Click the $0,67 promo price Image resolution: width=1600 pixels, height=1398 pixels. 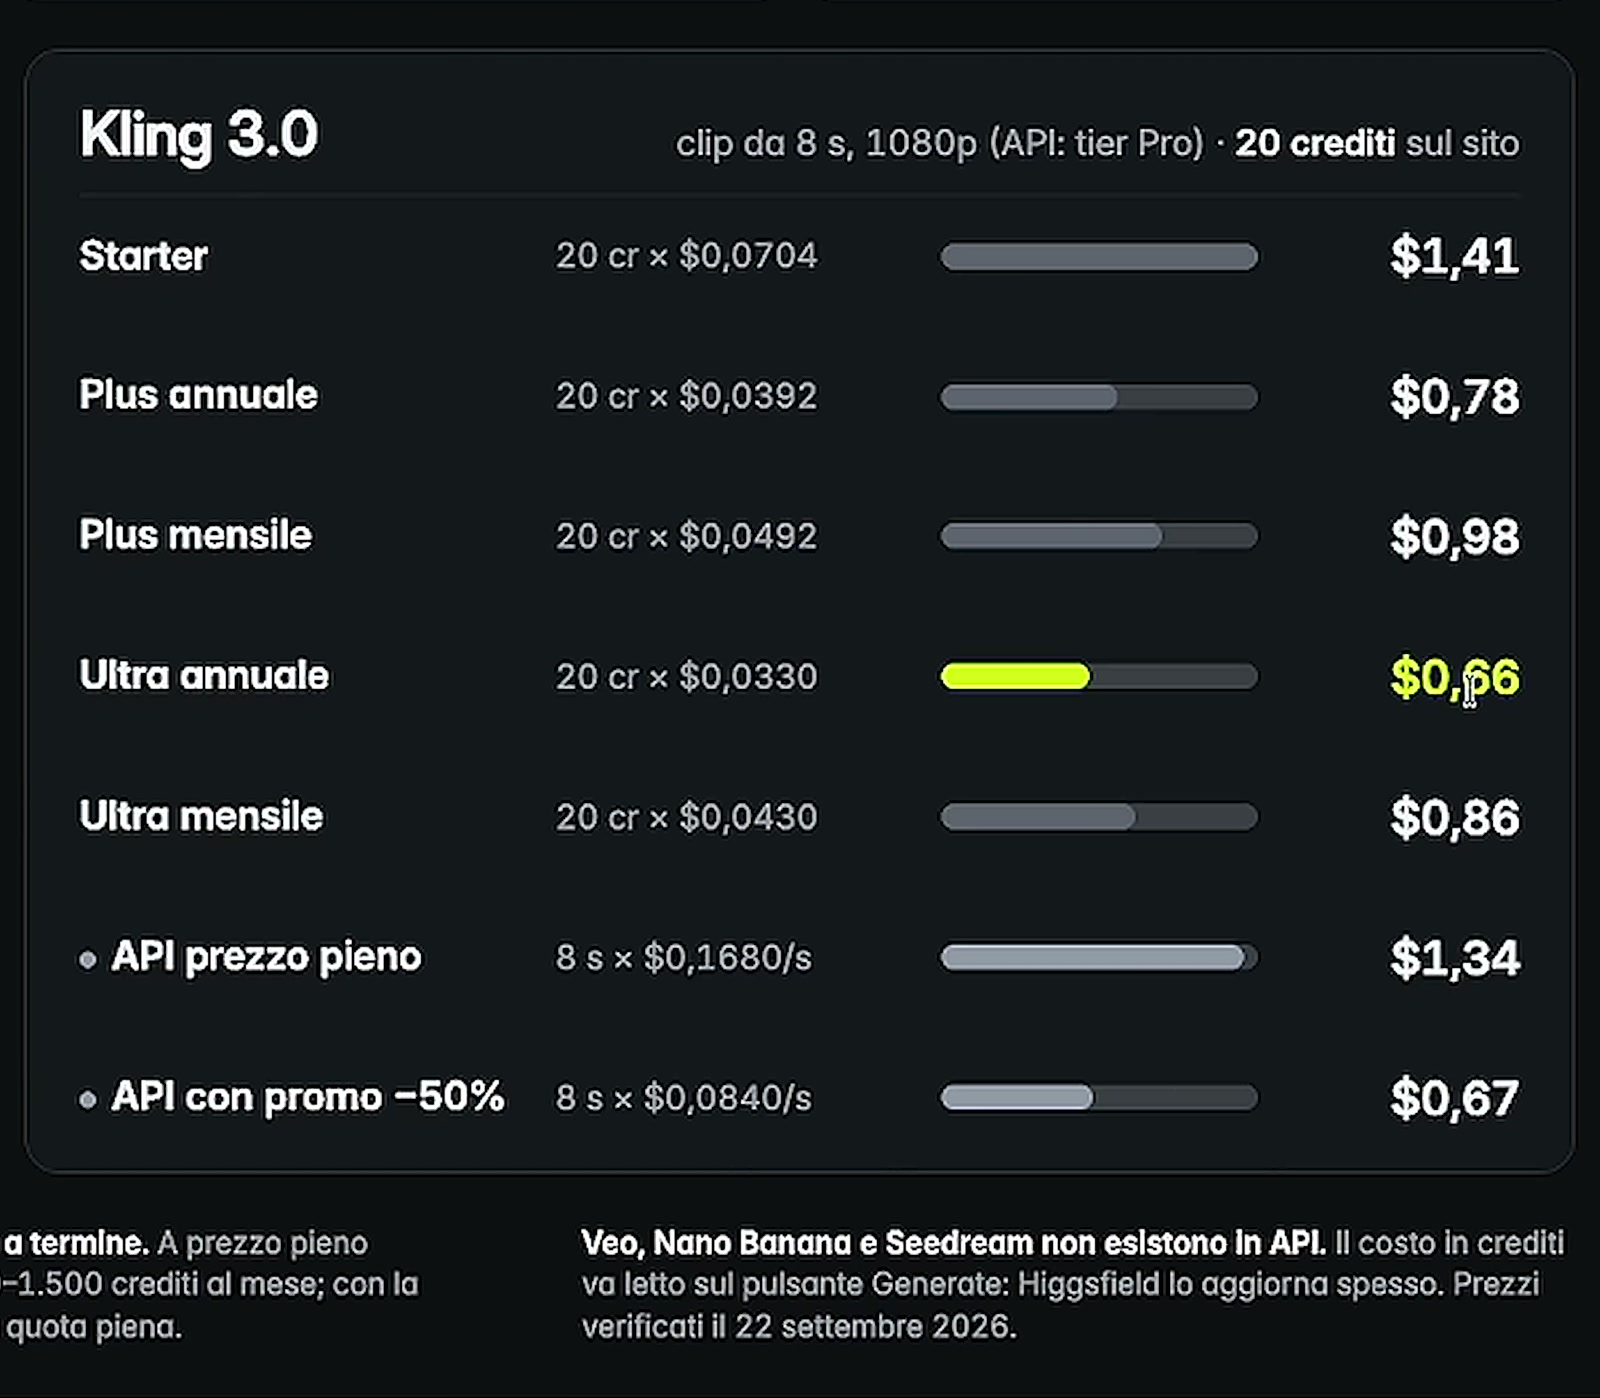coord(1455,1098)
